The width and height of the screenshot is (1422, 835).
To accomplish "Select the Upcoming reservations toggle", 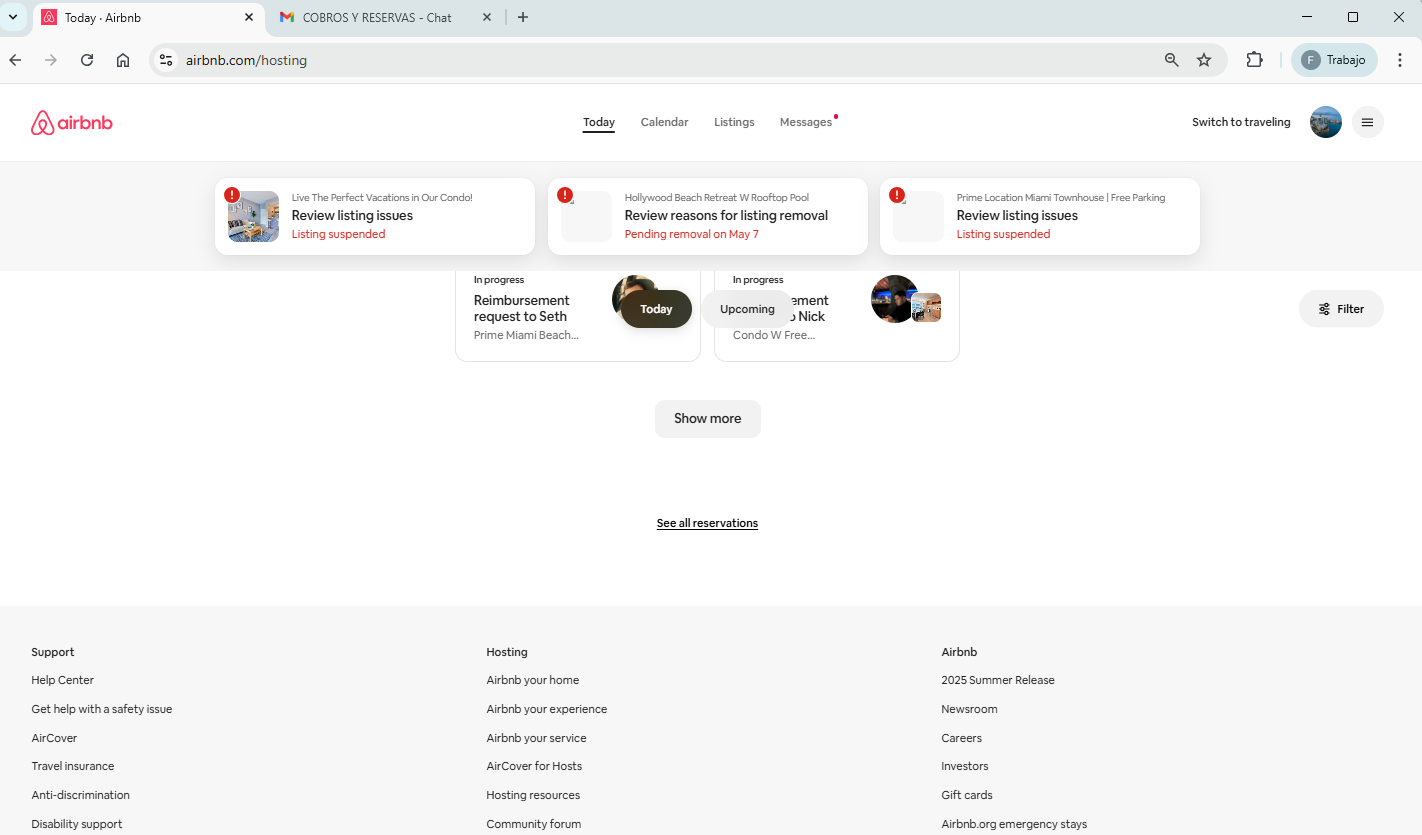I will click(x=747, y=309).
